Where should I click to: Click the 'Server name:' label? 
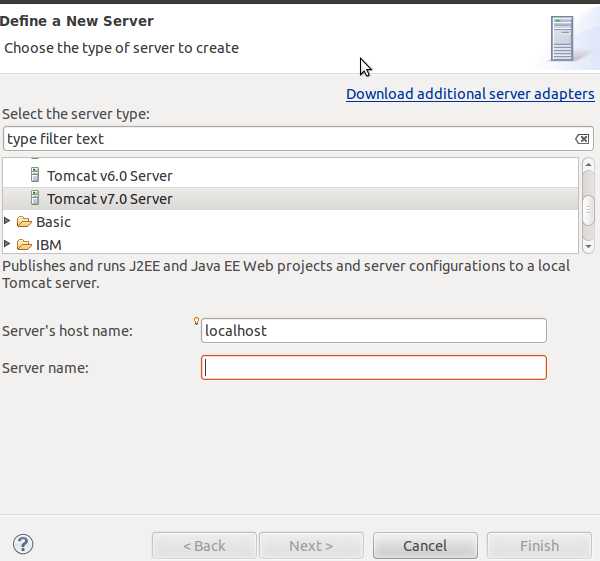45,368
